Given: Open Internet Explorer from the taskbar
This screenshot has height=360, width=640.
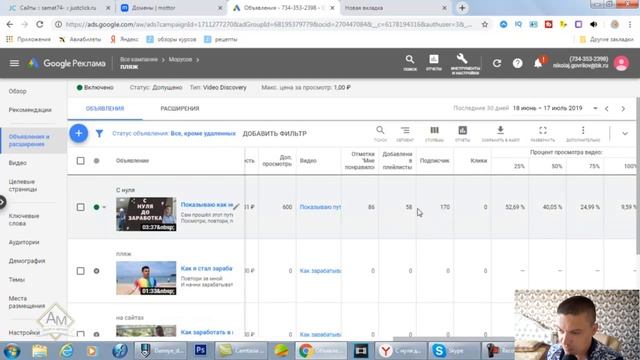Looking at the screenshot, I should click(66, 351).
